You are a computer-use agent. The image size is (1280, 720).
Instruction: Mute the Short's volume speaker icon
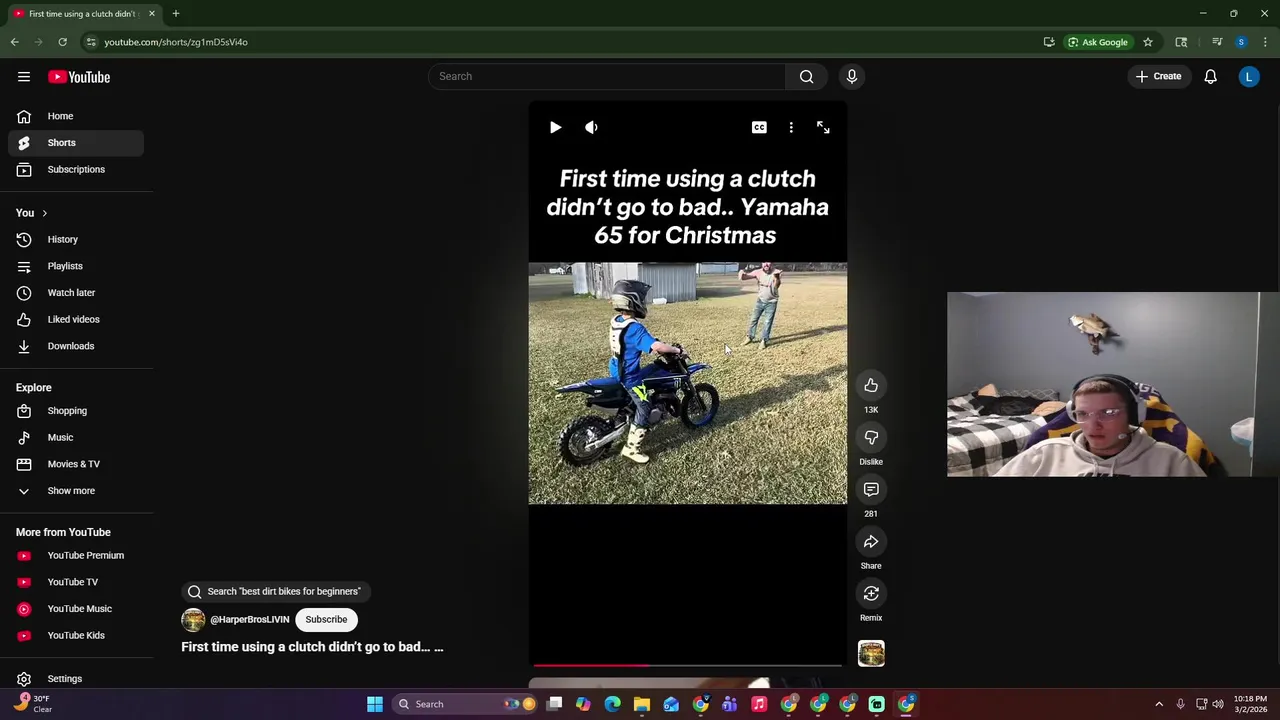tap(591, 127)
